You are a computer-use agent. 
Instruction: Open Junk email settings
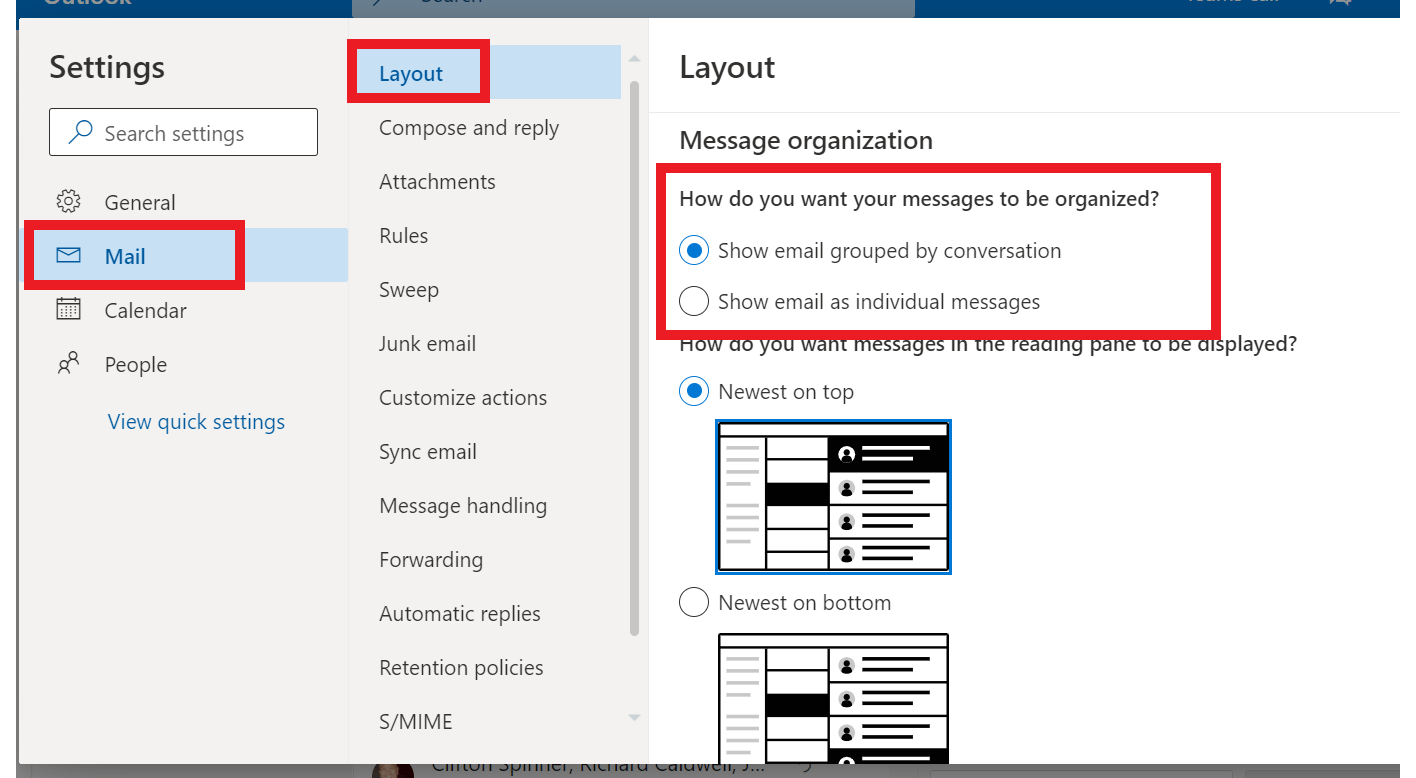427,343
